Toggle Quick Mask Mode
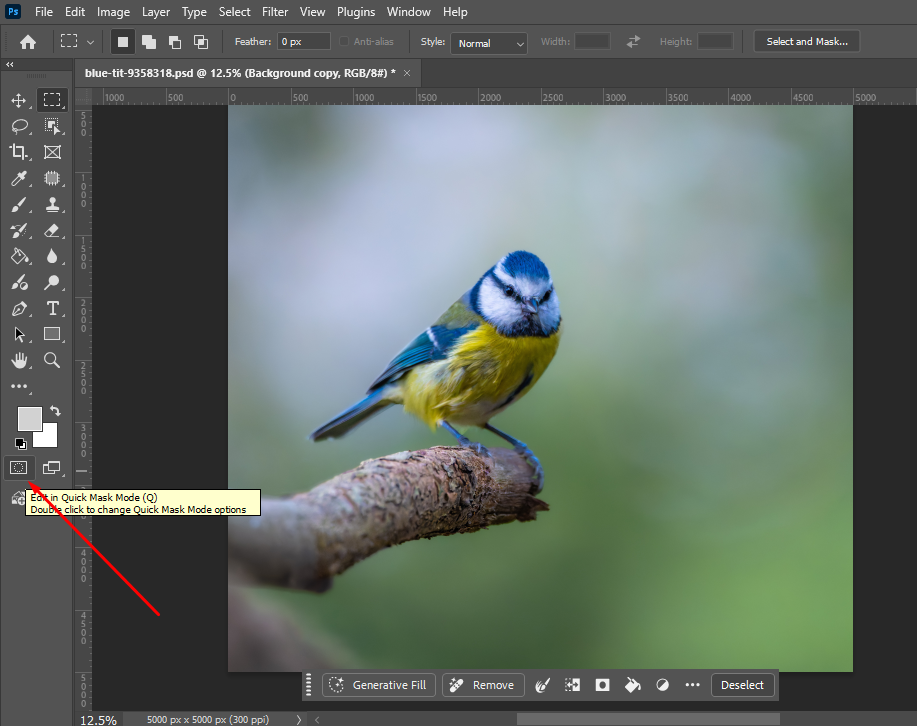This screenshot has width=917, height=726. pyautogui.click(x=18, y=467)
